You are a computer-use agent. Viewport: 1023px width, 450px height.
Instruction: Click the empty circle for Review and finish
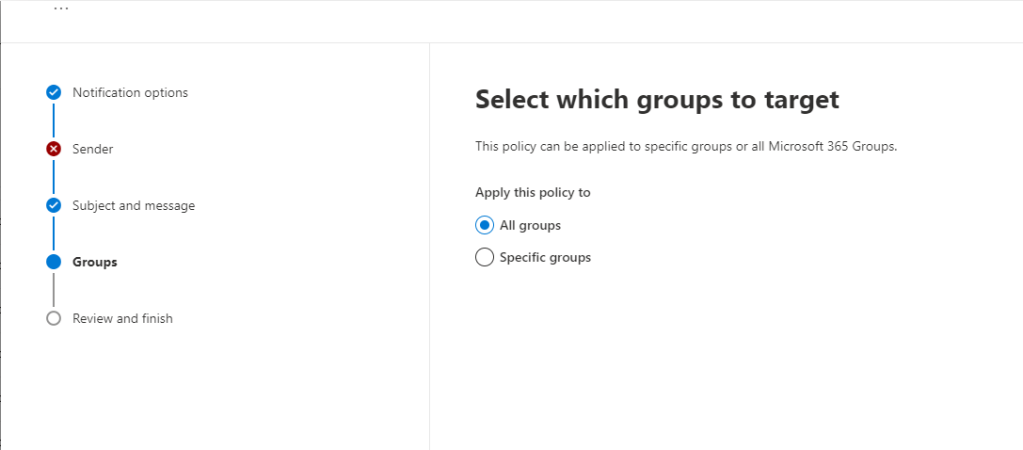pos(53,318)
